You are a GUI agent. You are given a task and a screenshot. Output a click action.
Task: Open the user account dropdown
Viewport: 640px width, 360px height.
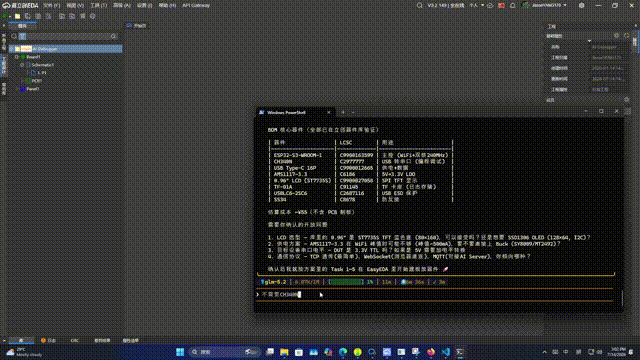544,5
